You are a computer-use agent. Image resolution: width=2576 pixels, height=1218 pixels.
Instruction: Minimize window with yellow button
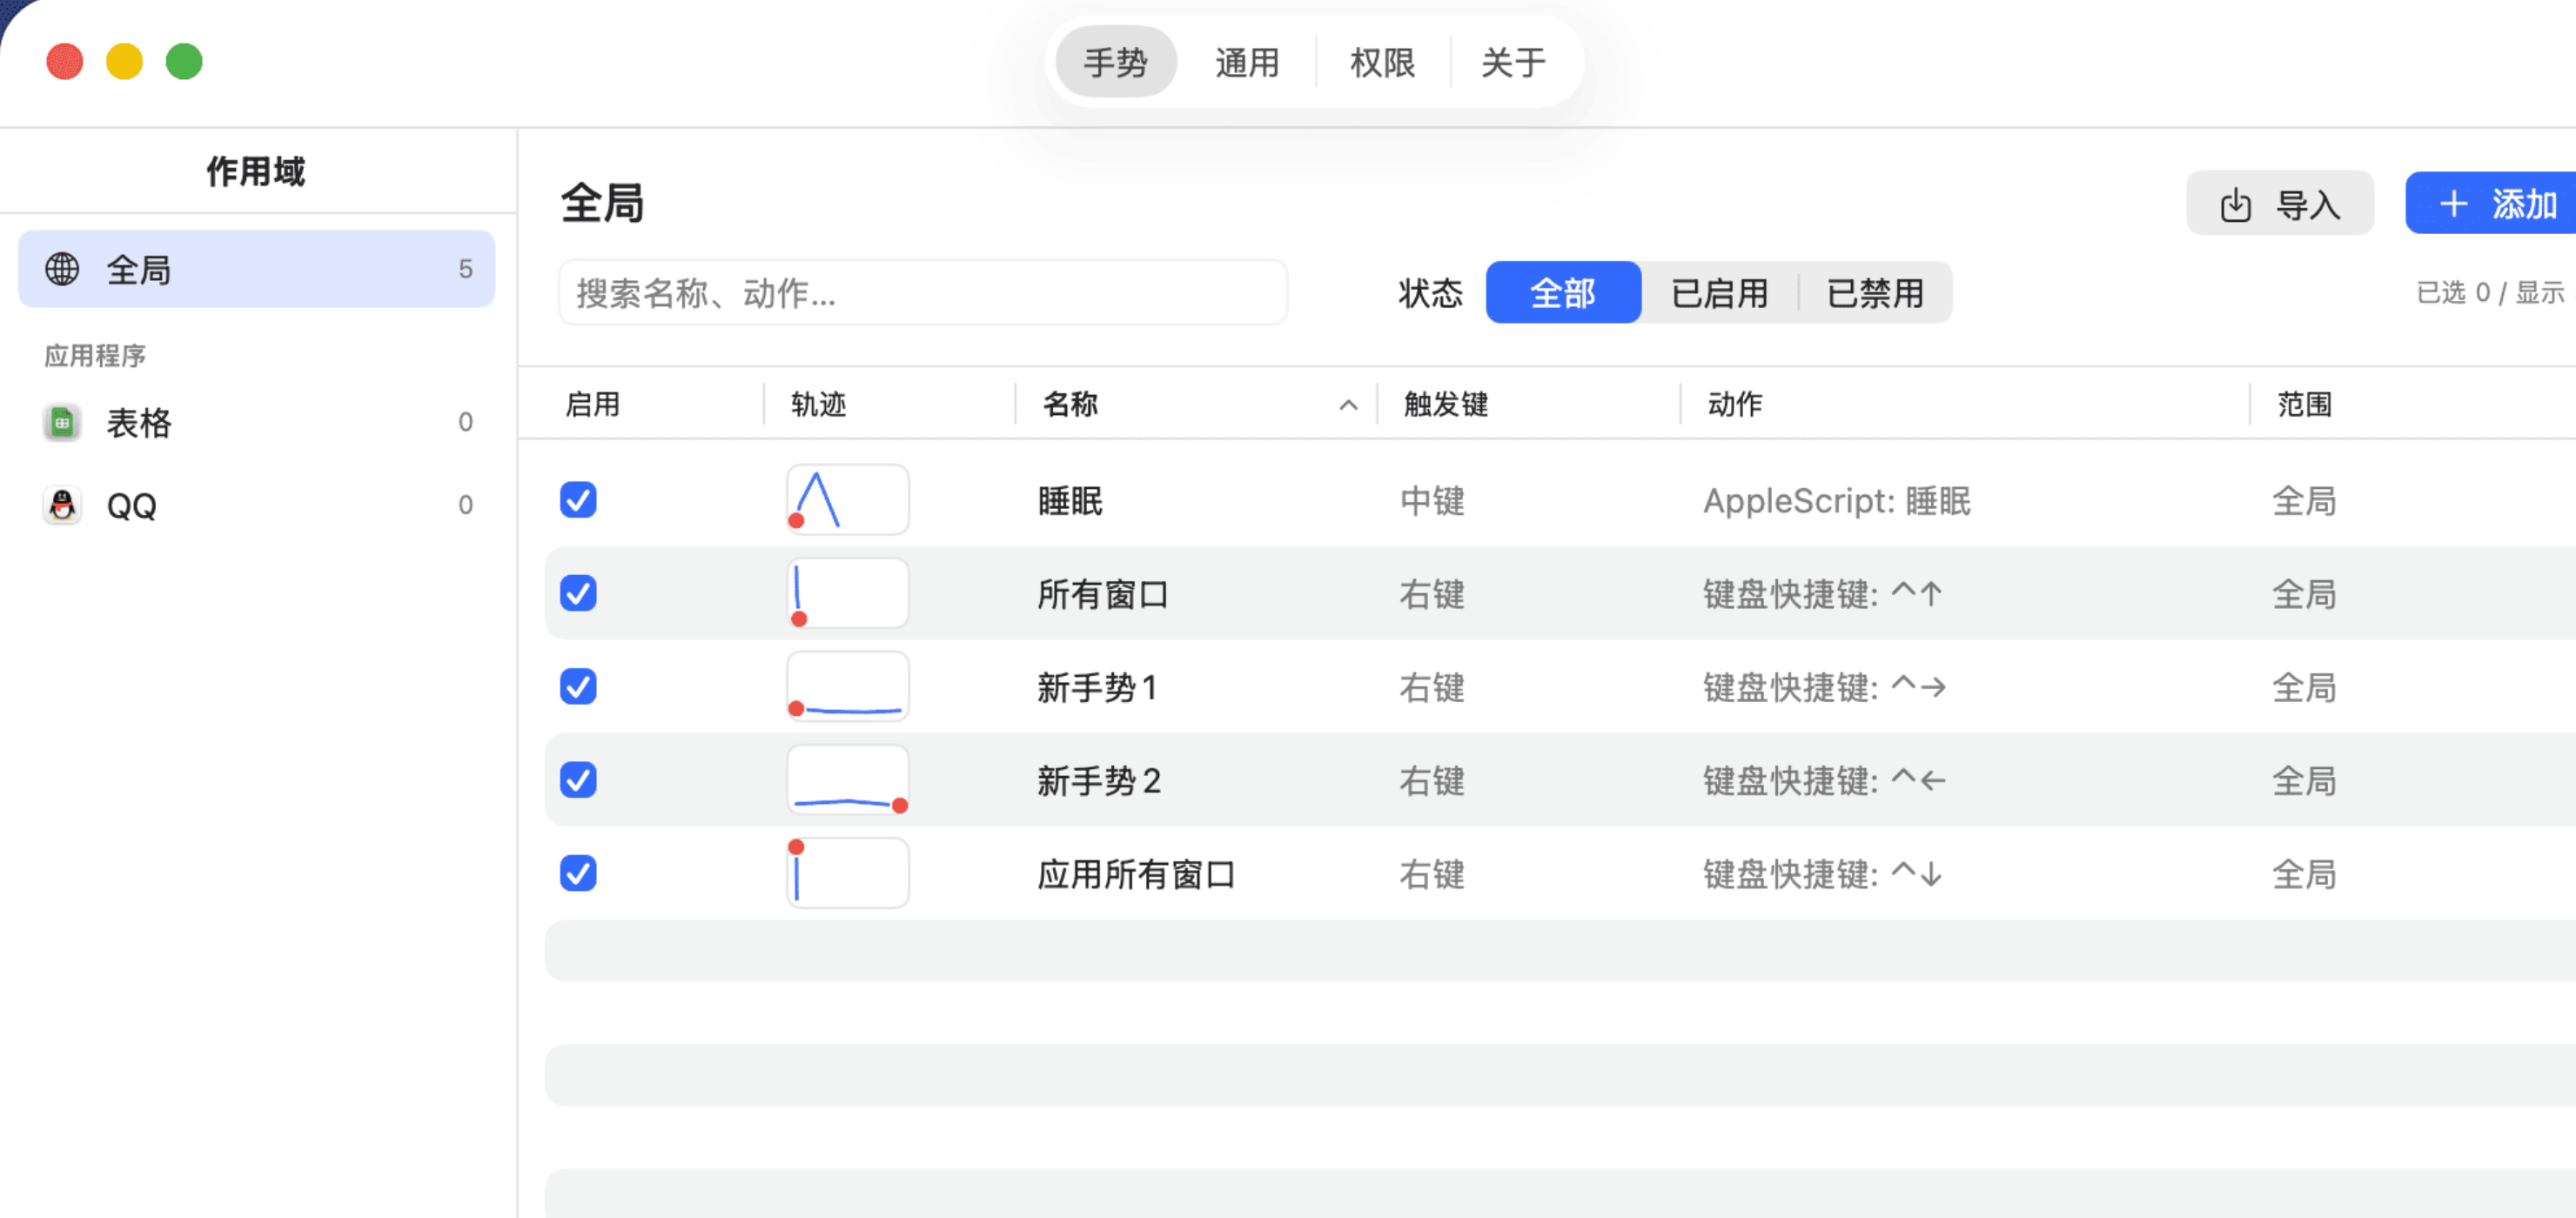(124, 62)
